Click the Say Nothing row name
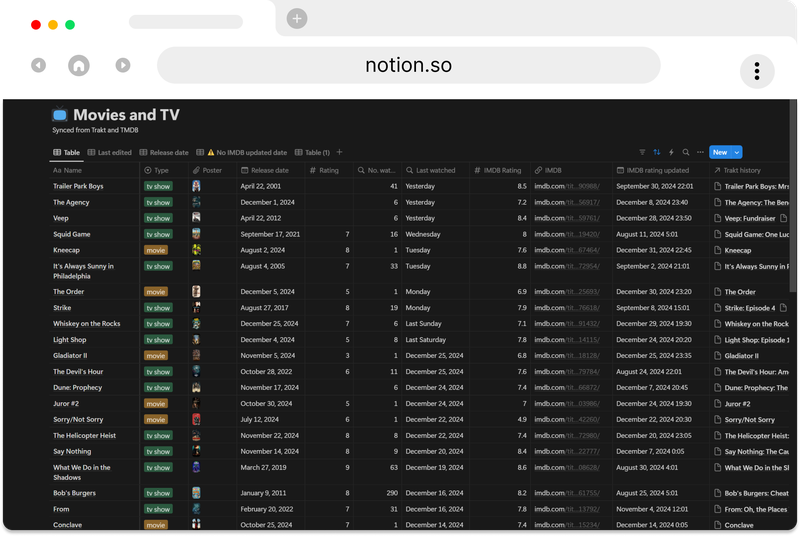800x536 pixels. click(72, 451)
